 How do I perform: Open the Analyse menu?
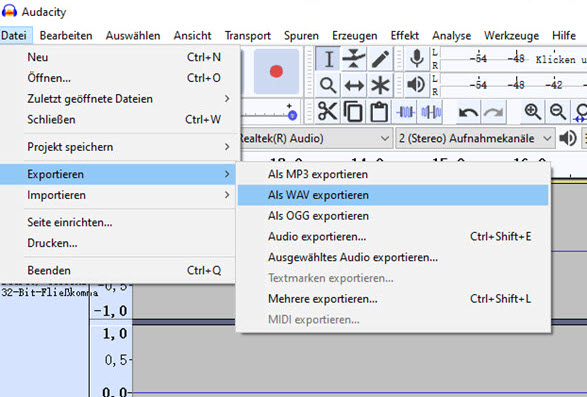click(451, 36)
